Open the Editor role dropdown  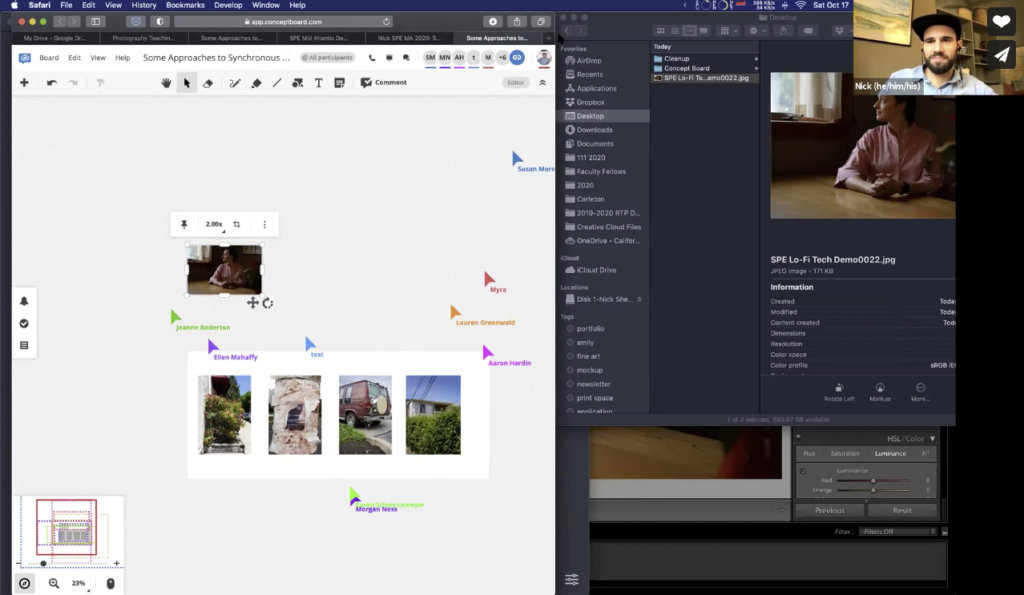(x=516, y=82)
